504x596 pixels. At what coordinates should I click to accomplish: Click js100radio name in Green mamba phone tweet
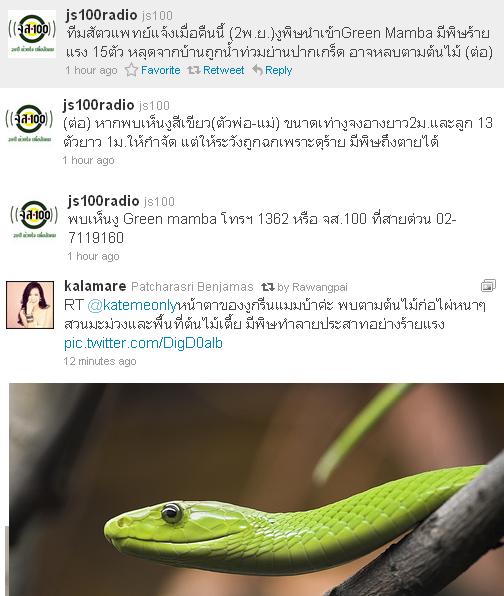[103, 201]
